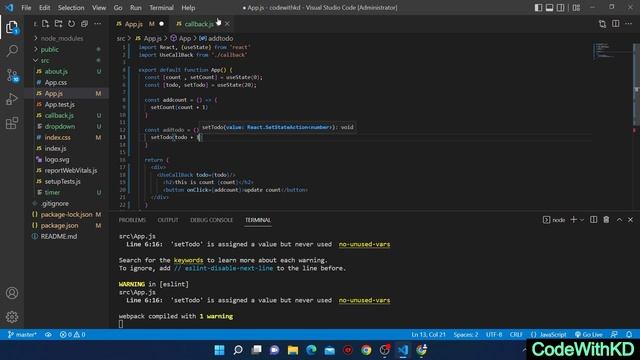Image resolution: width=640 pixels, height=360 pixels.
Task: Open Source Control view in activity bar
Action: click(12, 75)
